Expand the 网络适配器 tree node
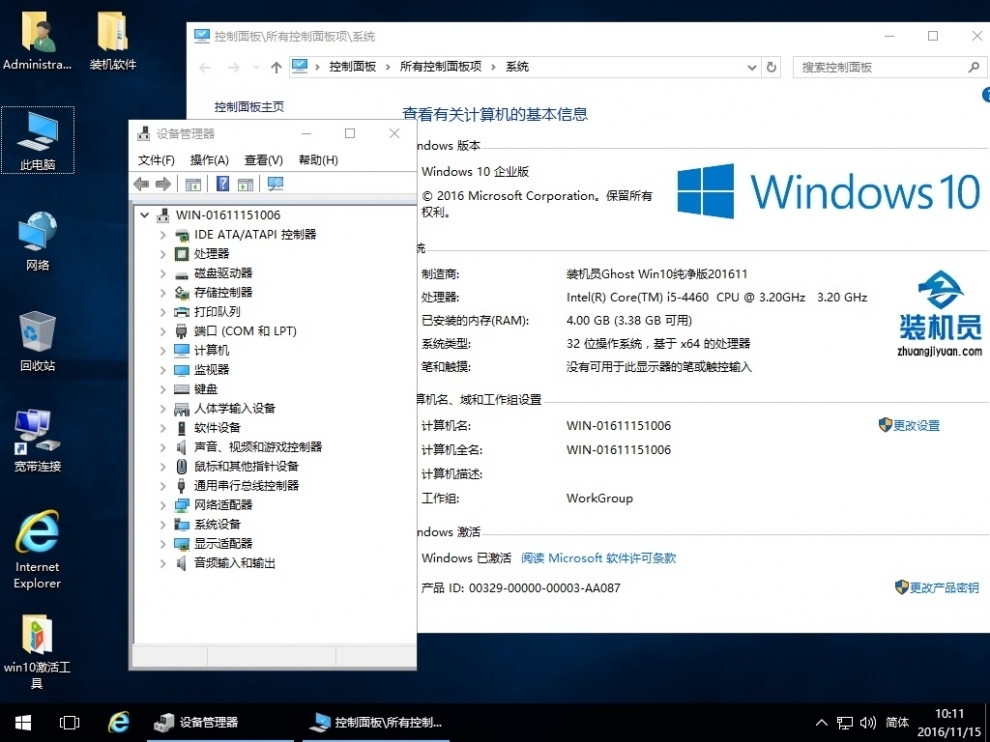Image resolution: width=990 pixels, height=742 pixels. pos(163,505)
